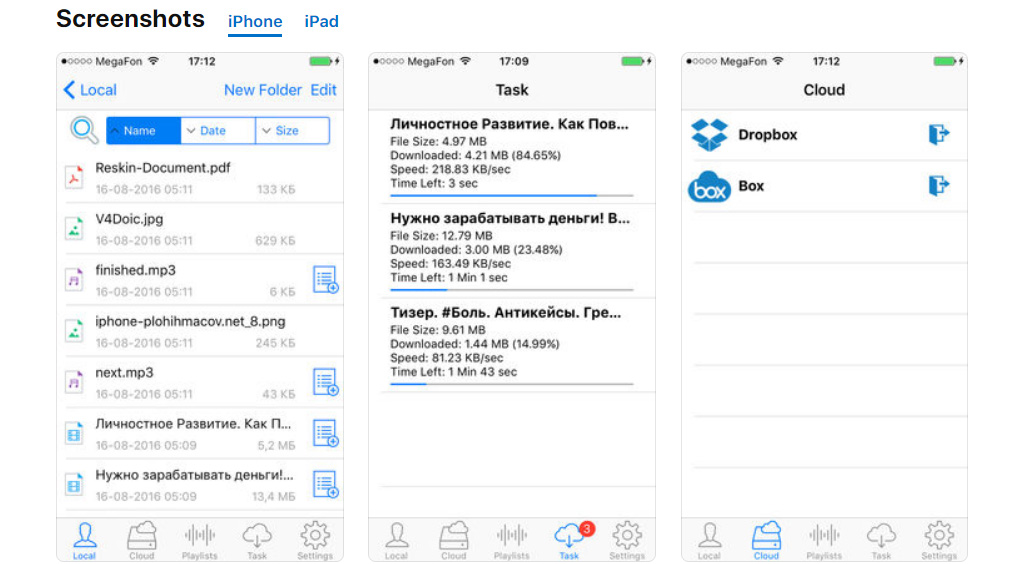Tap the playlist add icon beside next.mp3
This screenshot has height=564, width=1024.
[325, 382]
